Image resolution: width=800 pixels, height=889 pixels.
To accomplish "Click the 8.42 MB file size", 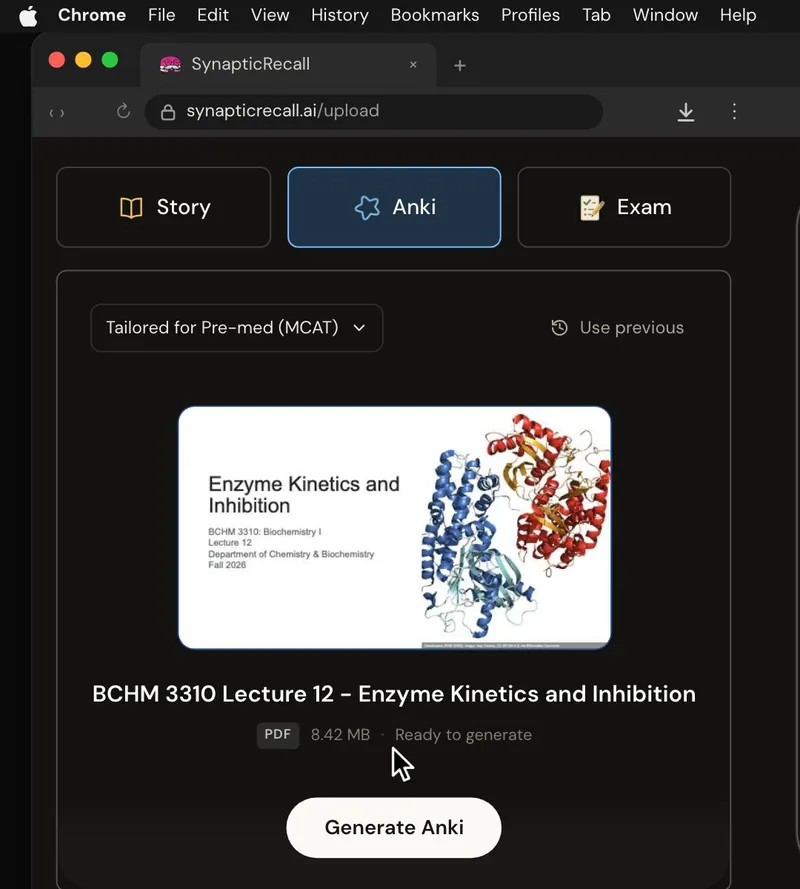I will [340, 735].
